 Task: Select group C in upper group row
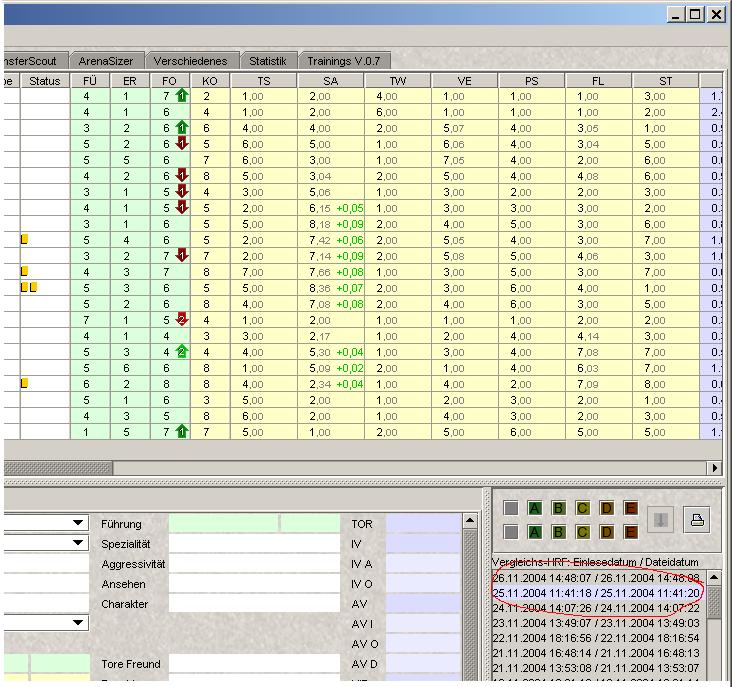coord(583,508)
